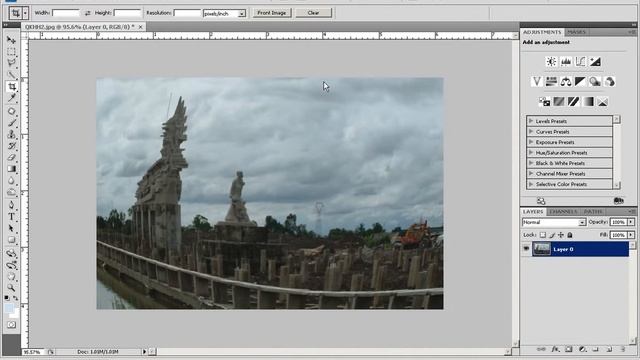Select the Magic Wand tool
Screen dimensions: 640x360
11,75
